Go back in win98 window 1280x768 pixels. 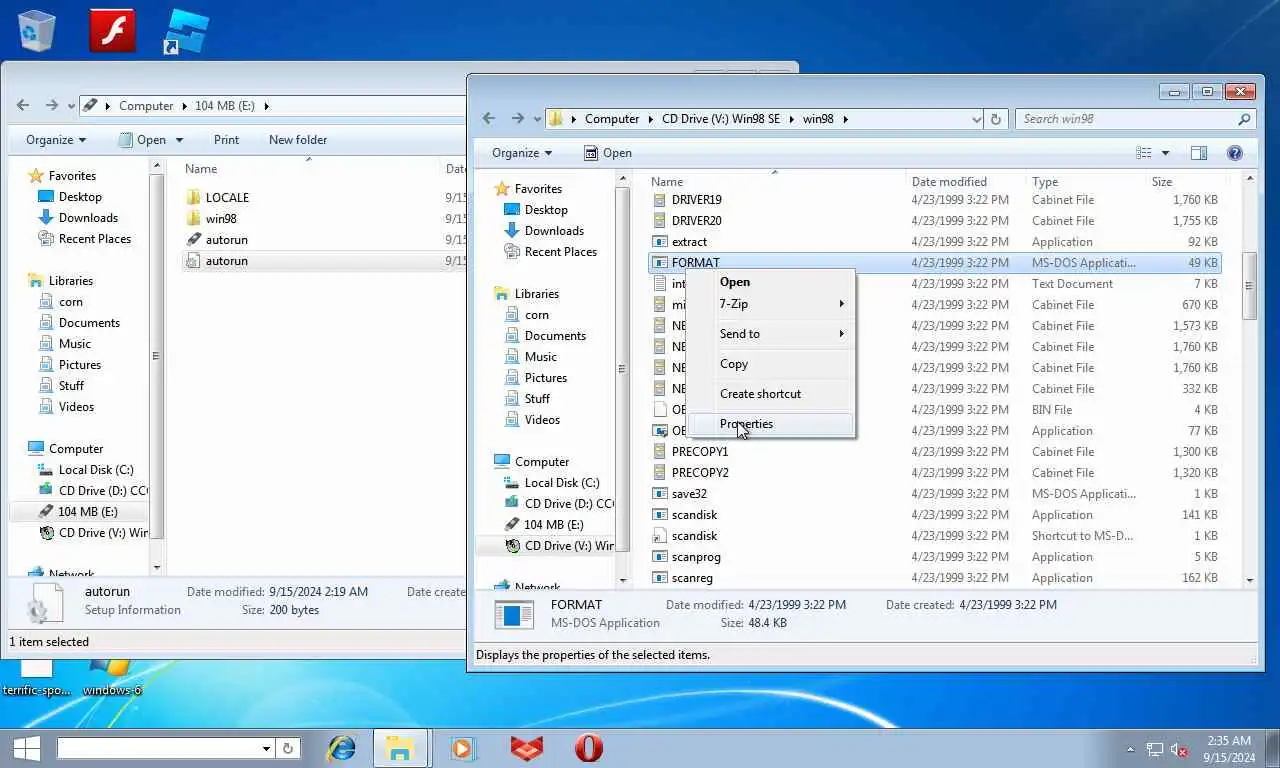pos(489,118)
